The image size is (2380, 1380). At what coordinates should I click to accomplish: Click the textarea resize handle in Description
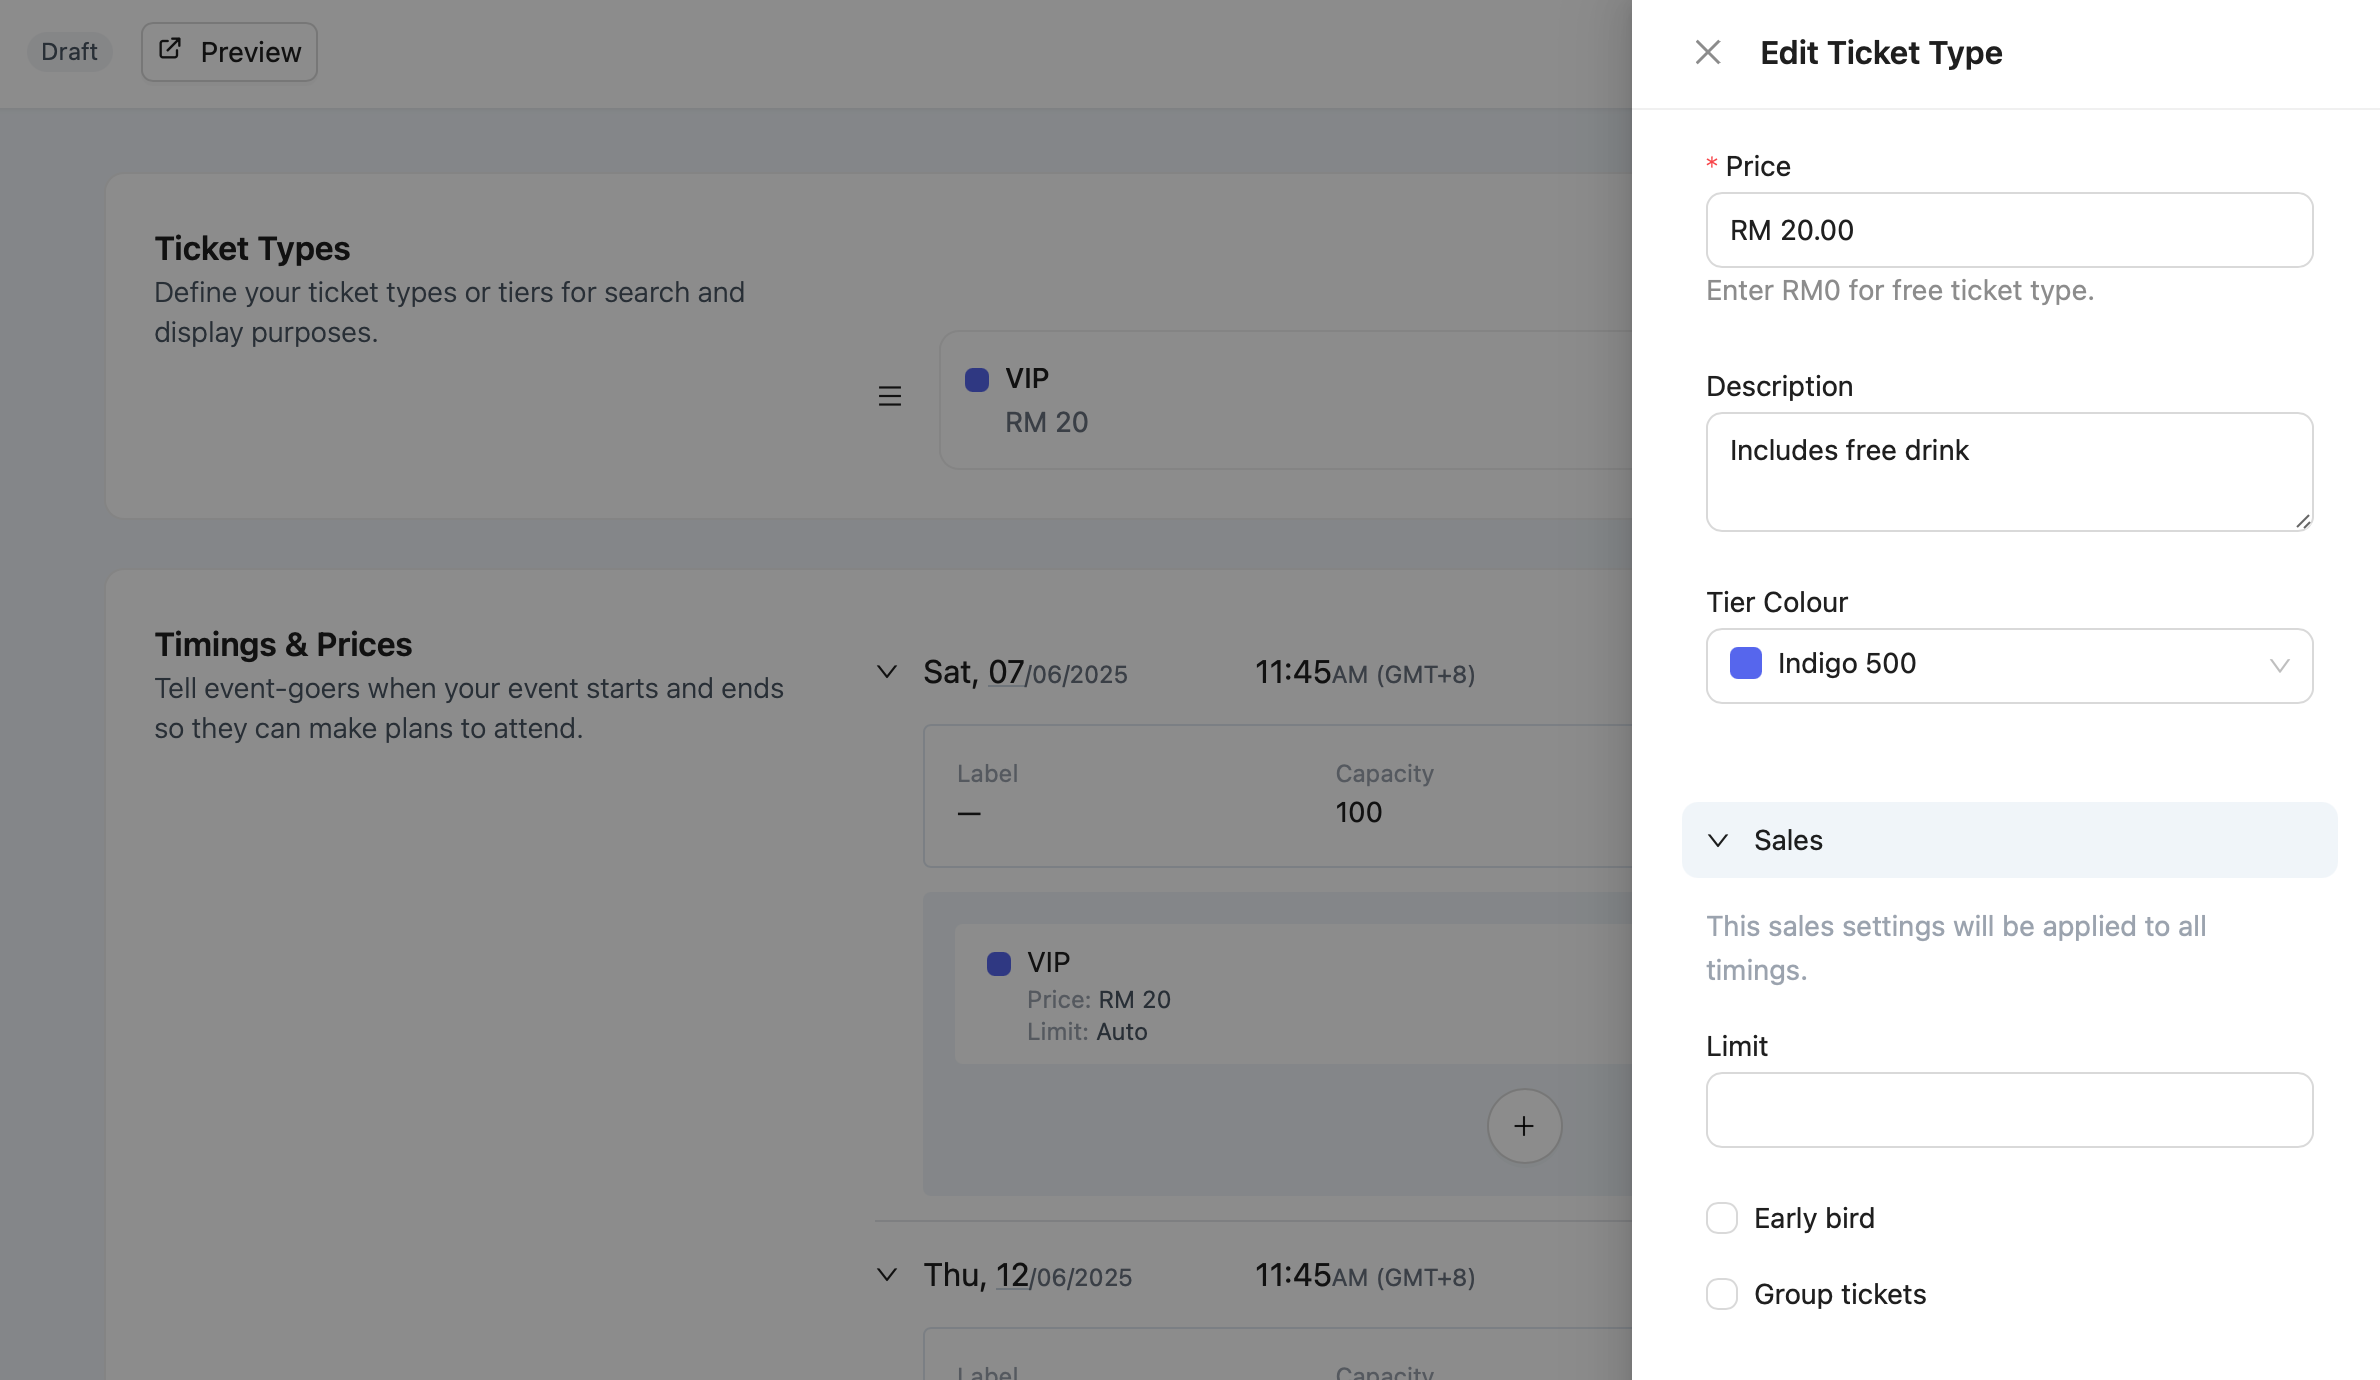(2303, 521)
